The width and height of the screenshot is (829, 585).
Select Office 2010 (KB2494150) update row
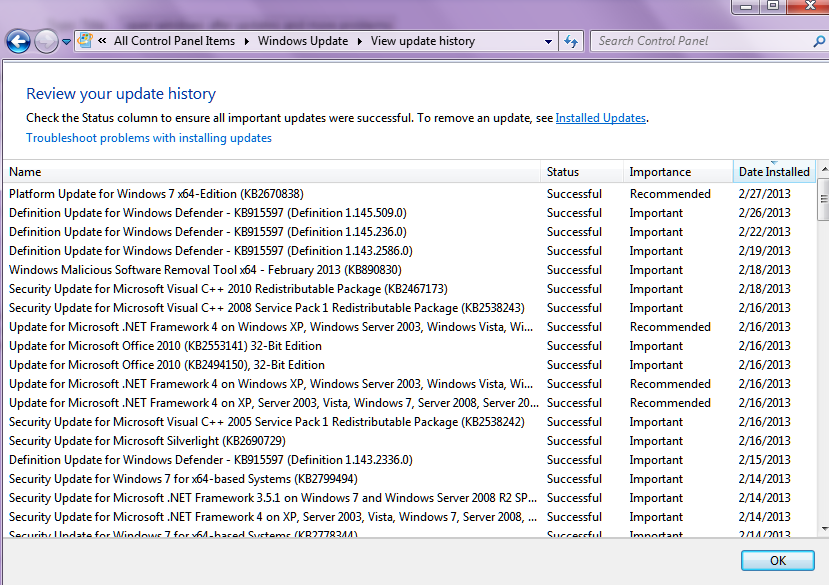pos(409,365)
